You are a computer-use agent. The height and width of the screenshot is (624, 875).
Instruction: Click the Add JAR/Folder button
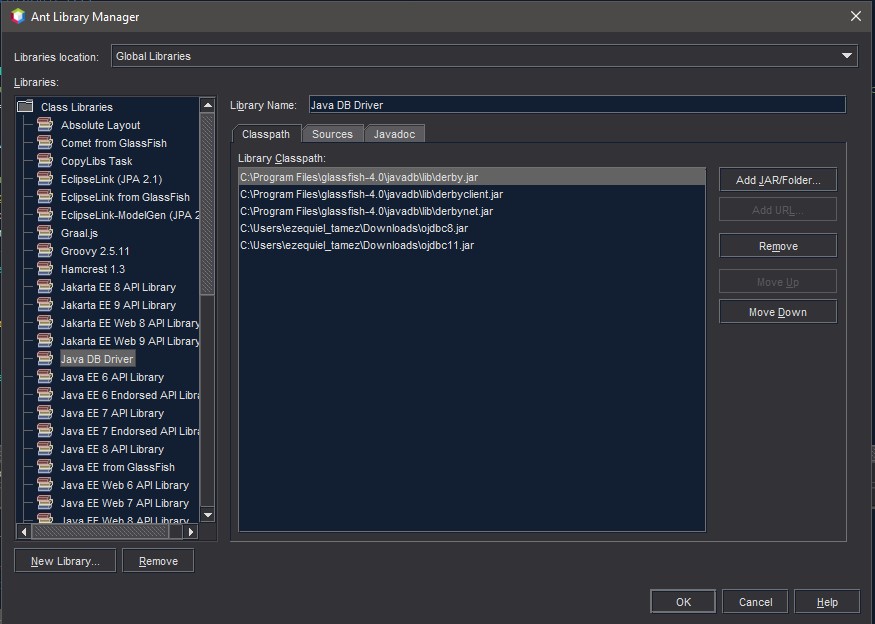(x=778, y=180)
